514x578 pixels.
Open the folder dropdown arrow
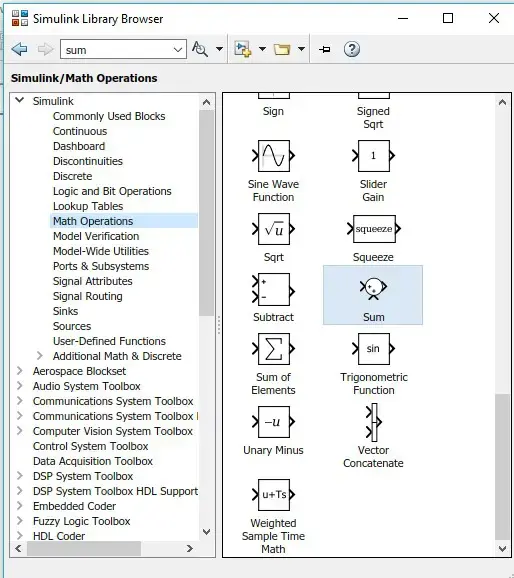tap(301, 49)
